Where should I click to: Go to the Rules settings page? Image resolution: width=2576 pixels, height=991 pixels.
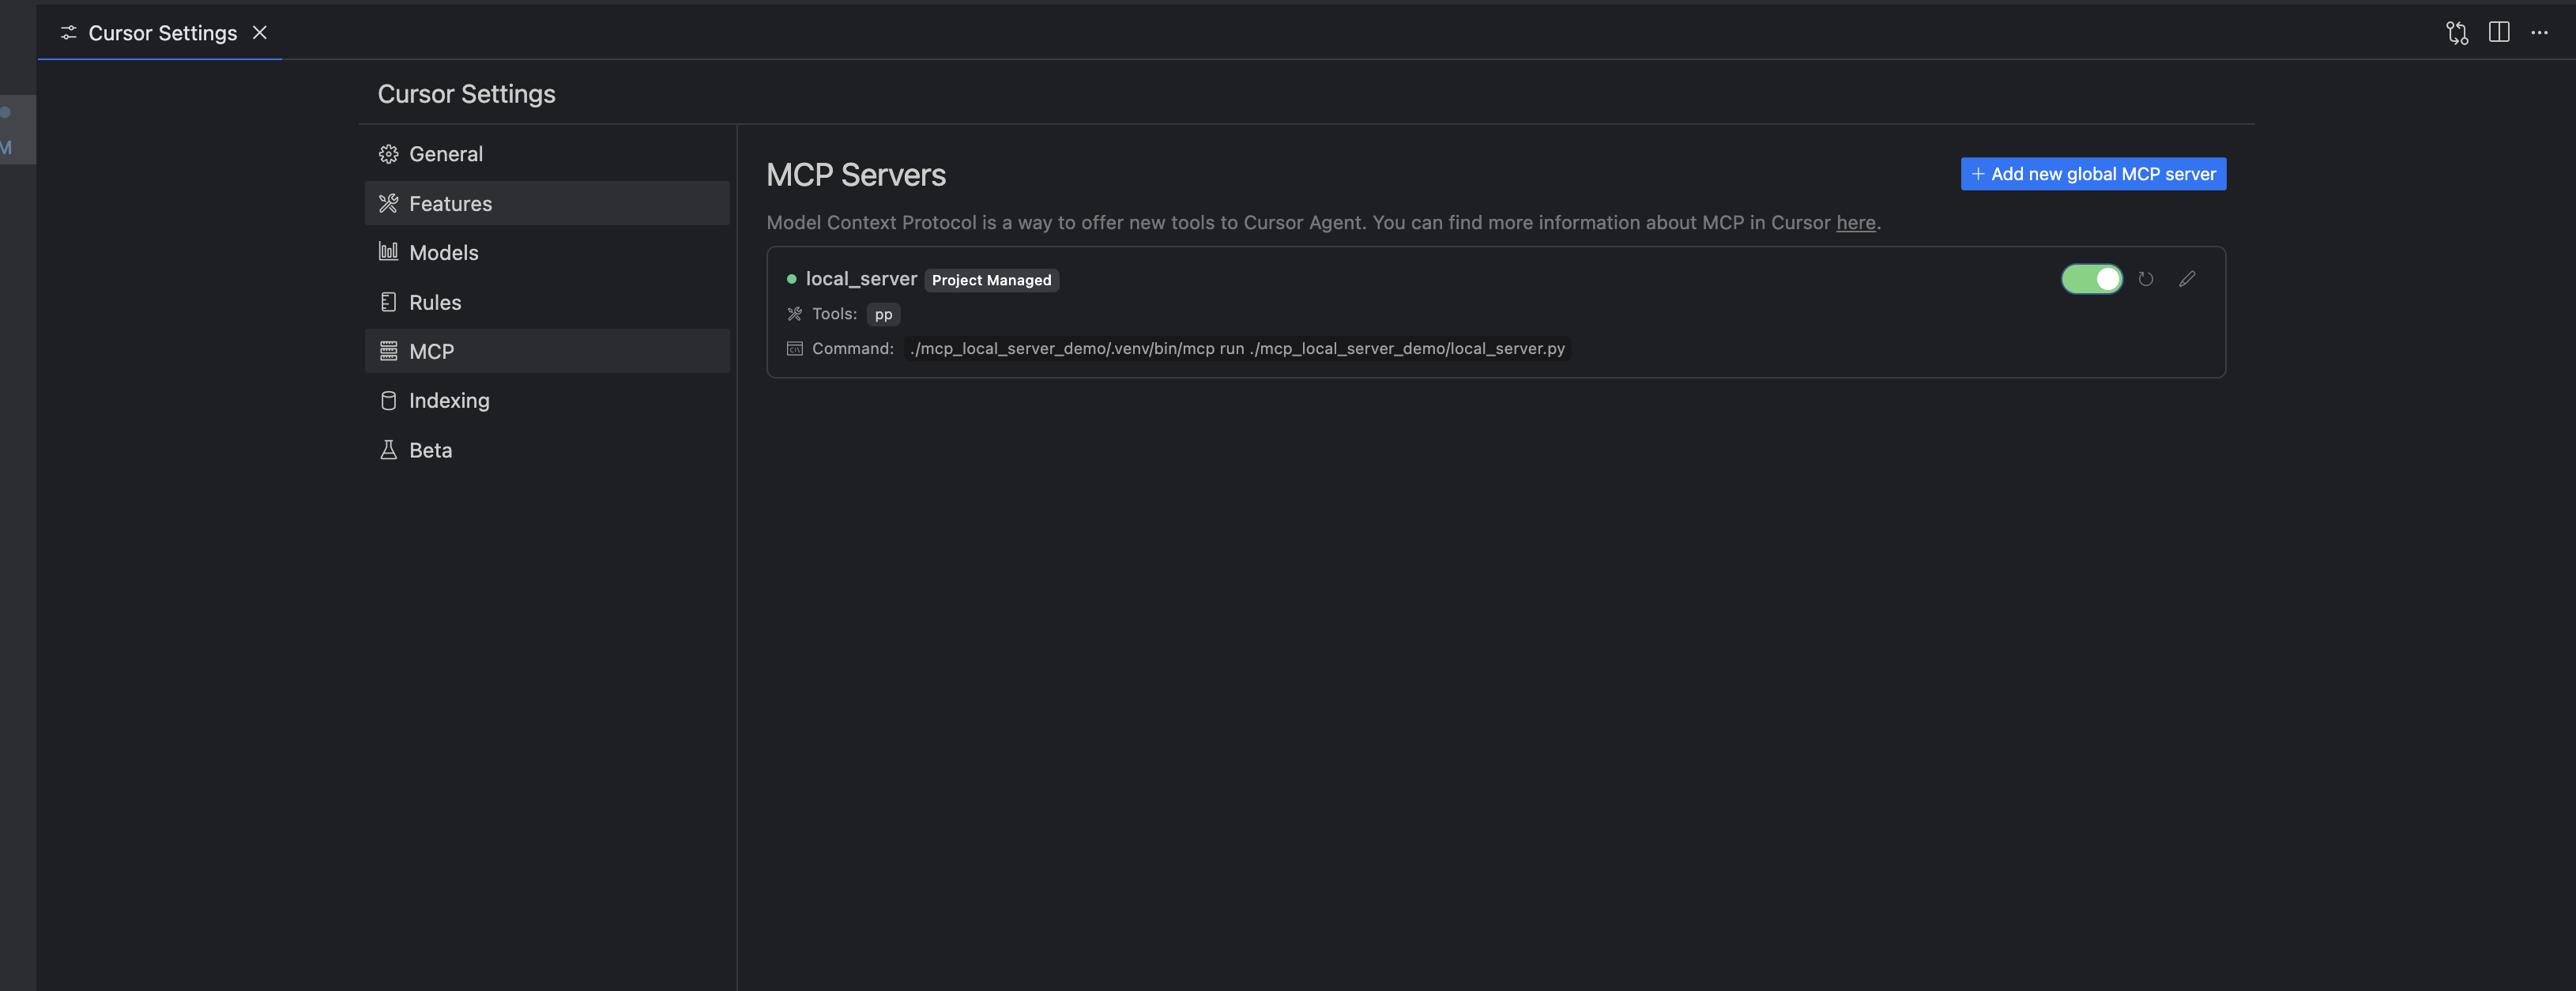coord(547,302)
